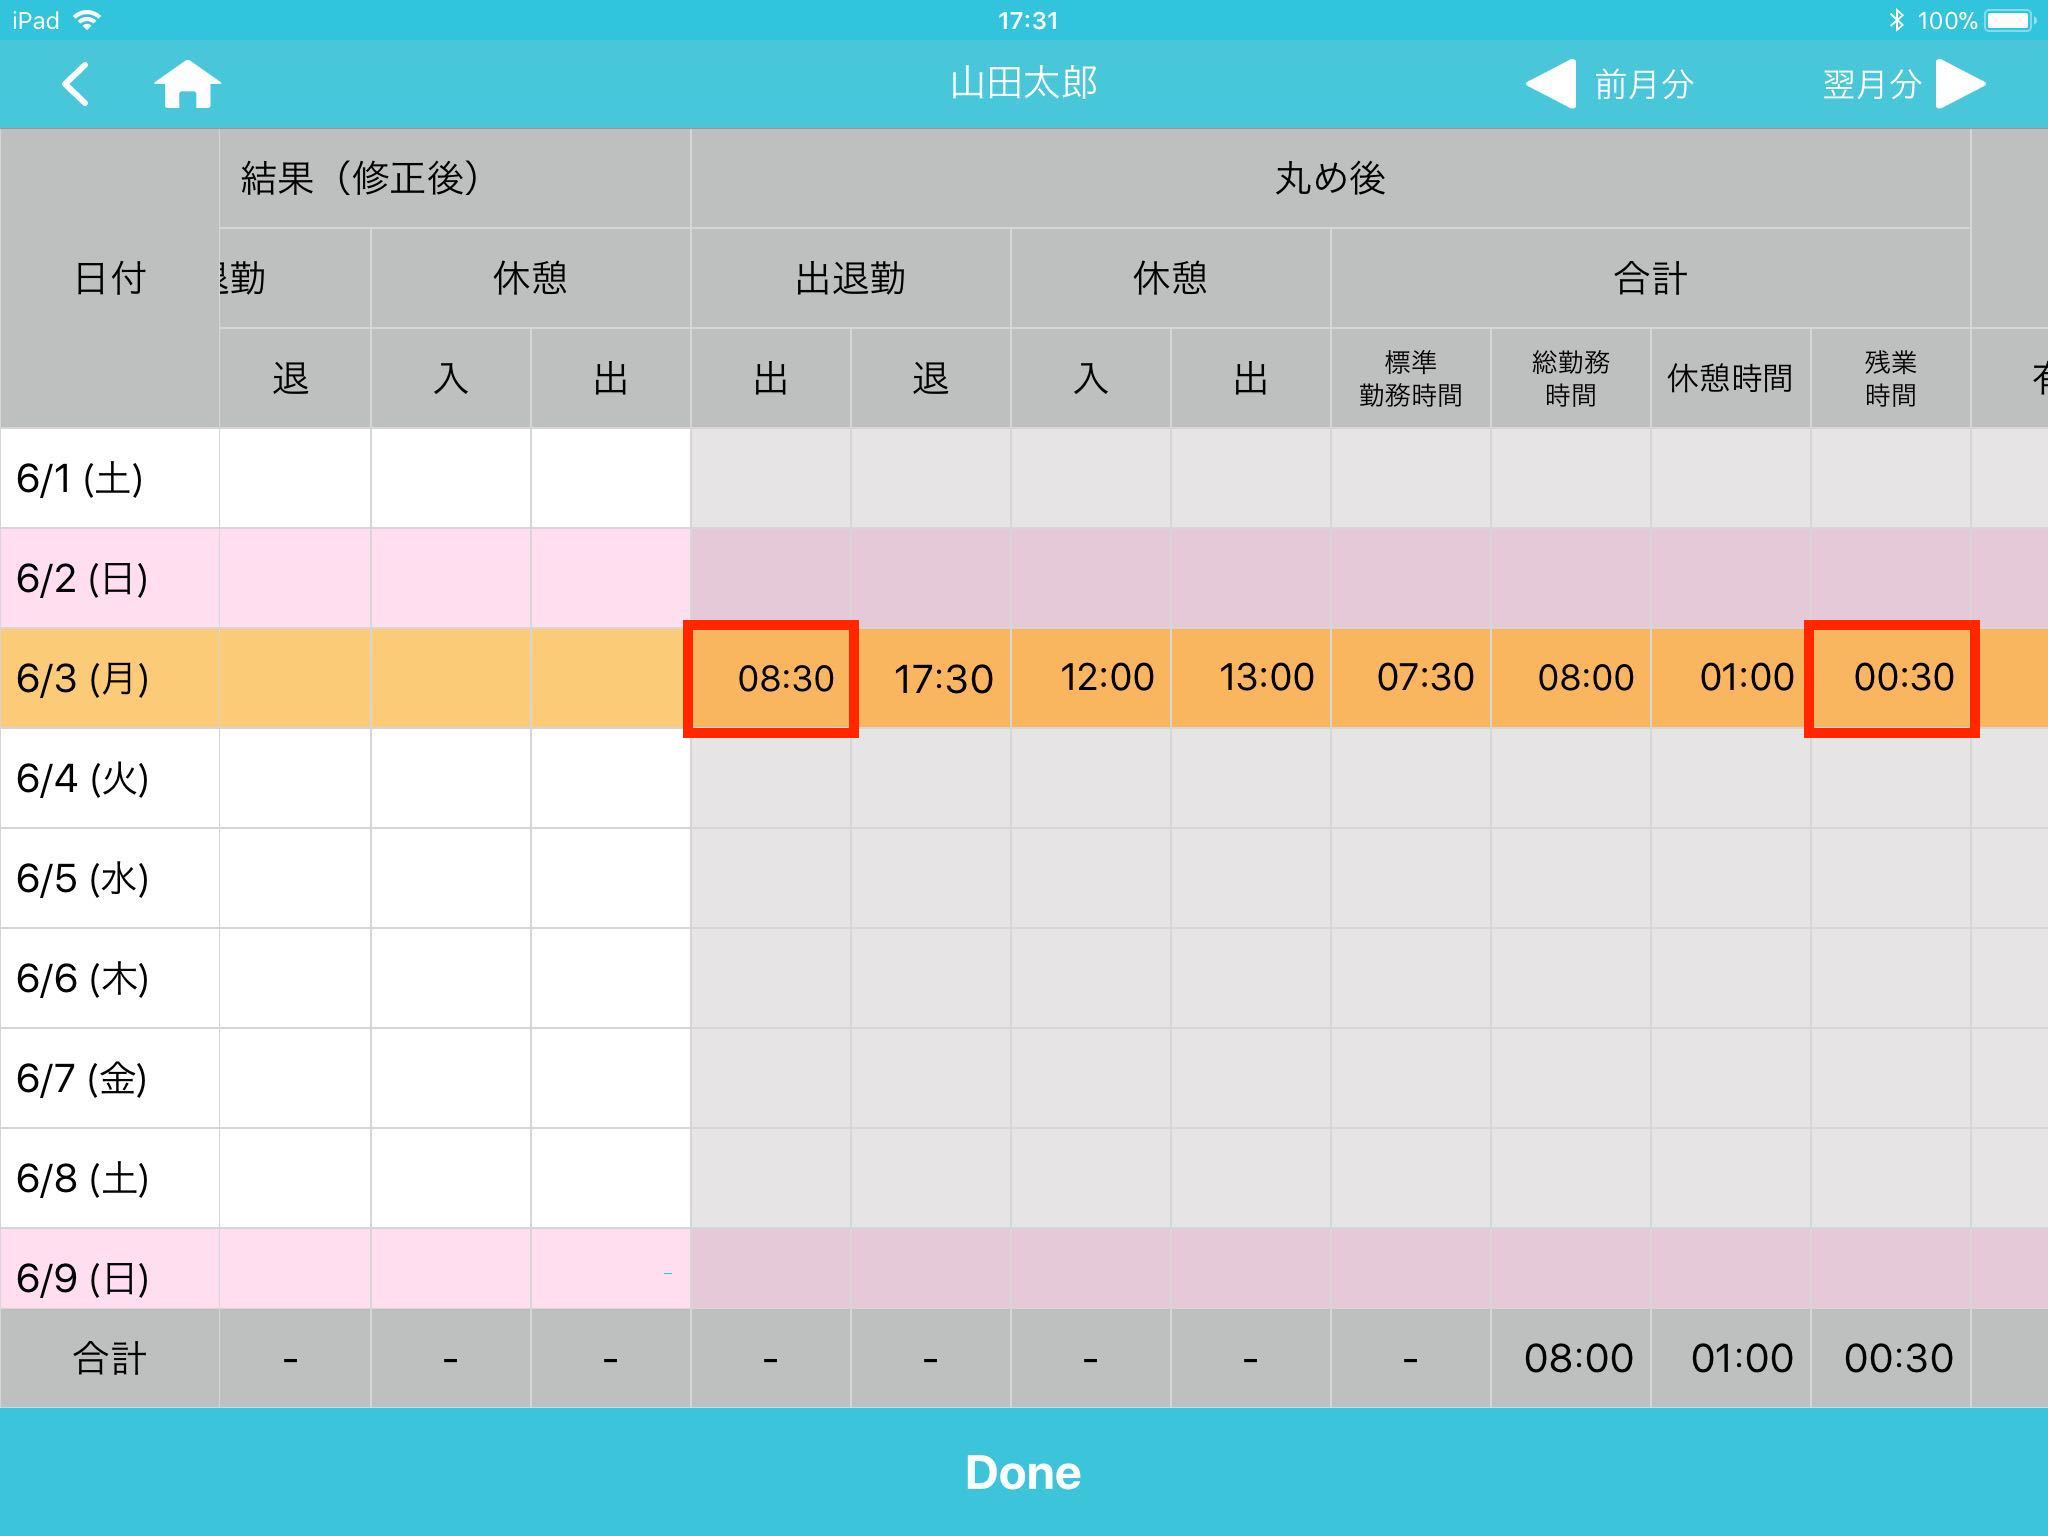The height and width of the screenshot is (1536, 2048).
Task: Show previous month with left triangle
Action: (x=1550, y=84)
